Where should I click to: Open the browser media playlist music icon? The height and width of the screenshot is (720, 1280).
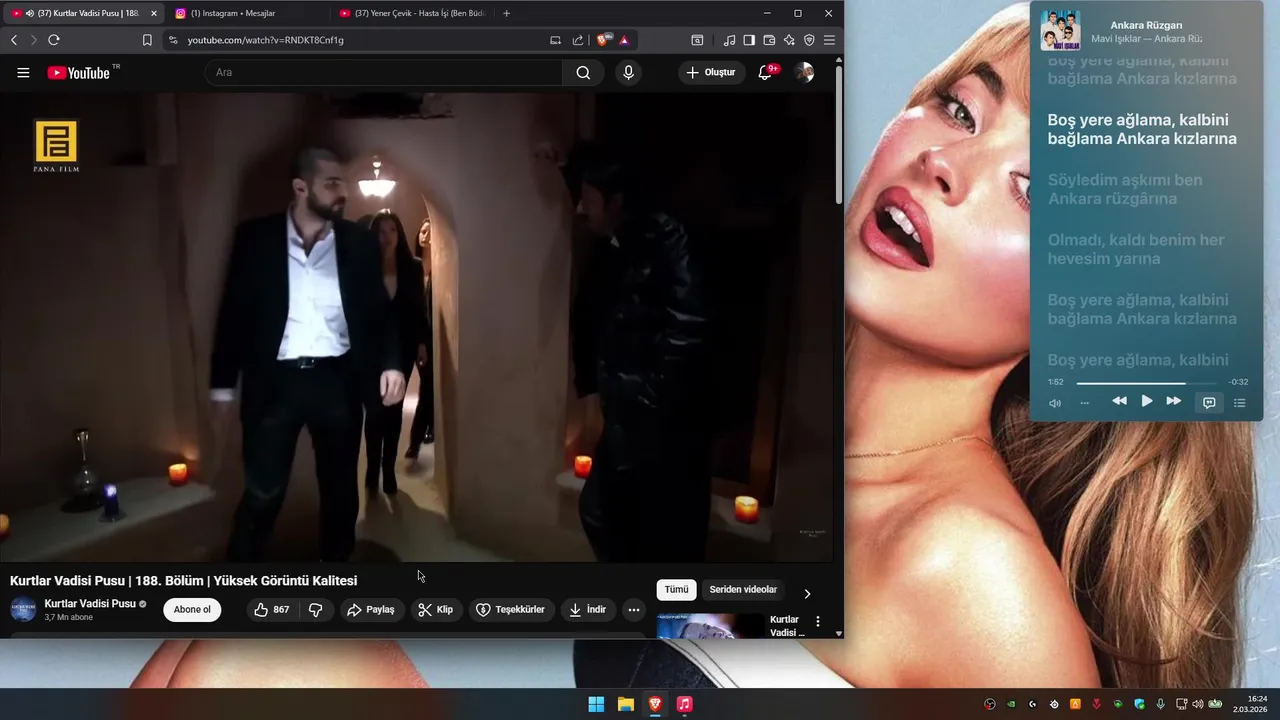click(729, 40)
